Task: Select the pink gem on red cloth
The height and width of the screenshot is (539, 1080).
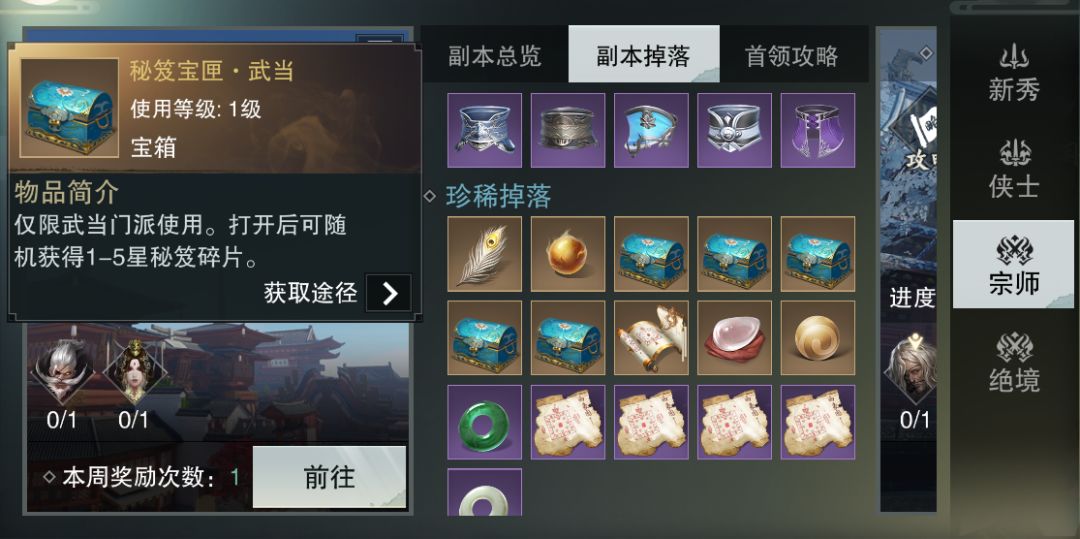Action: 734,337
